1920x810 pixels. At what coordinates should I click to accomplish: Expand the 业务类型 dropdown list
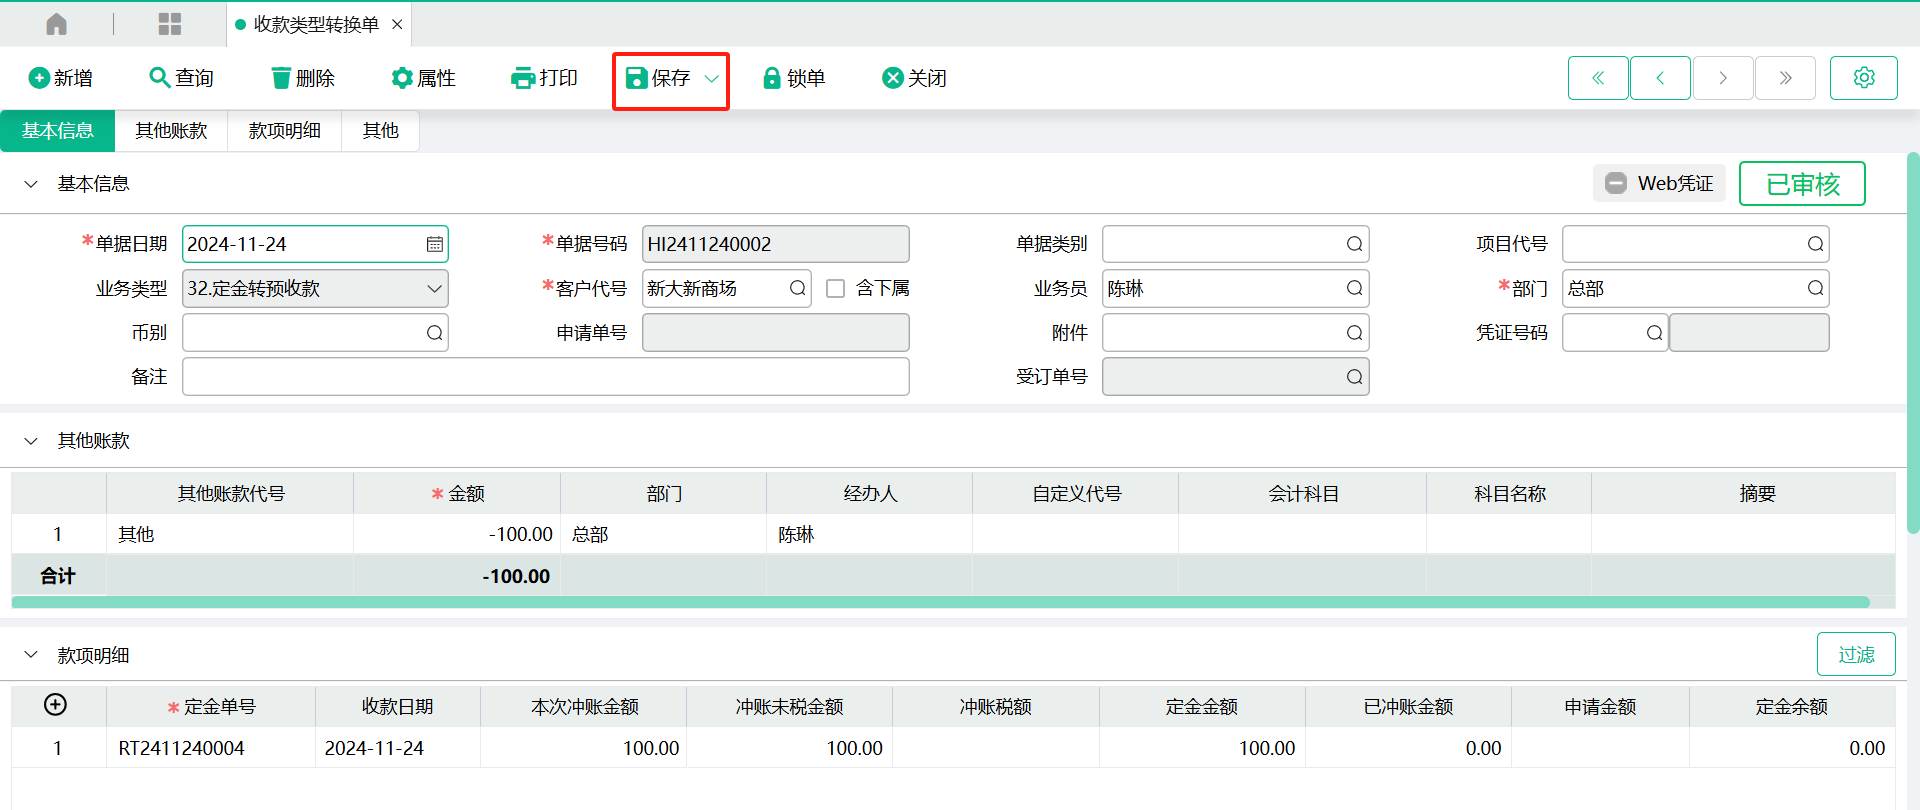[x=434, y=289]
